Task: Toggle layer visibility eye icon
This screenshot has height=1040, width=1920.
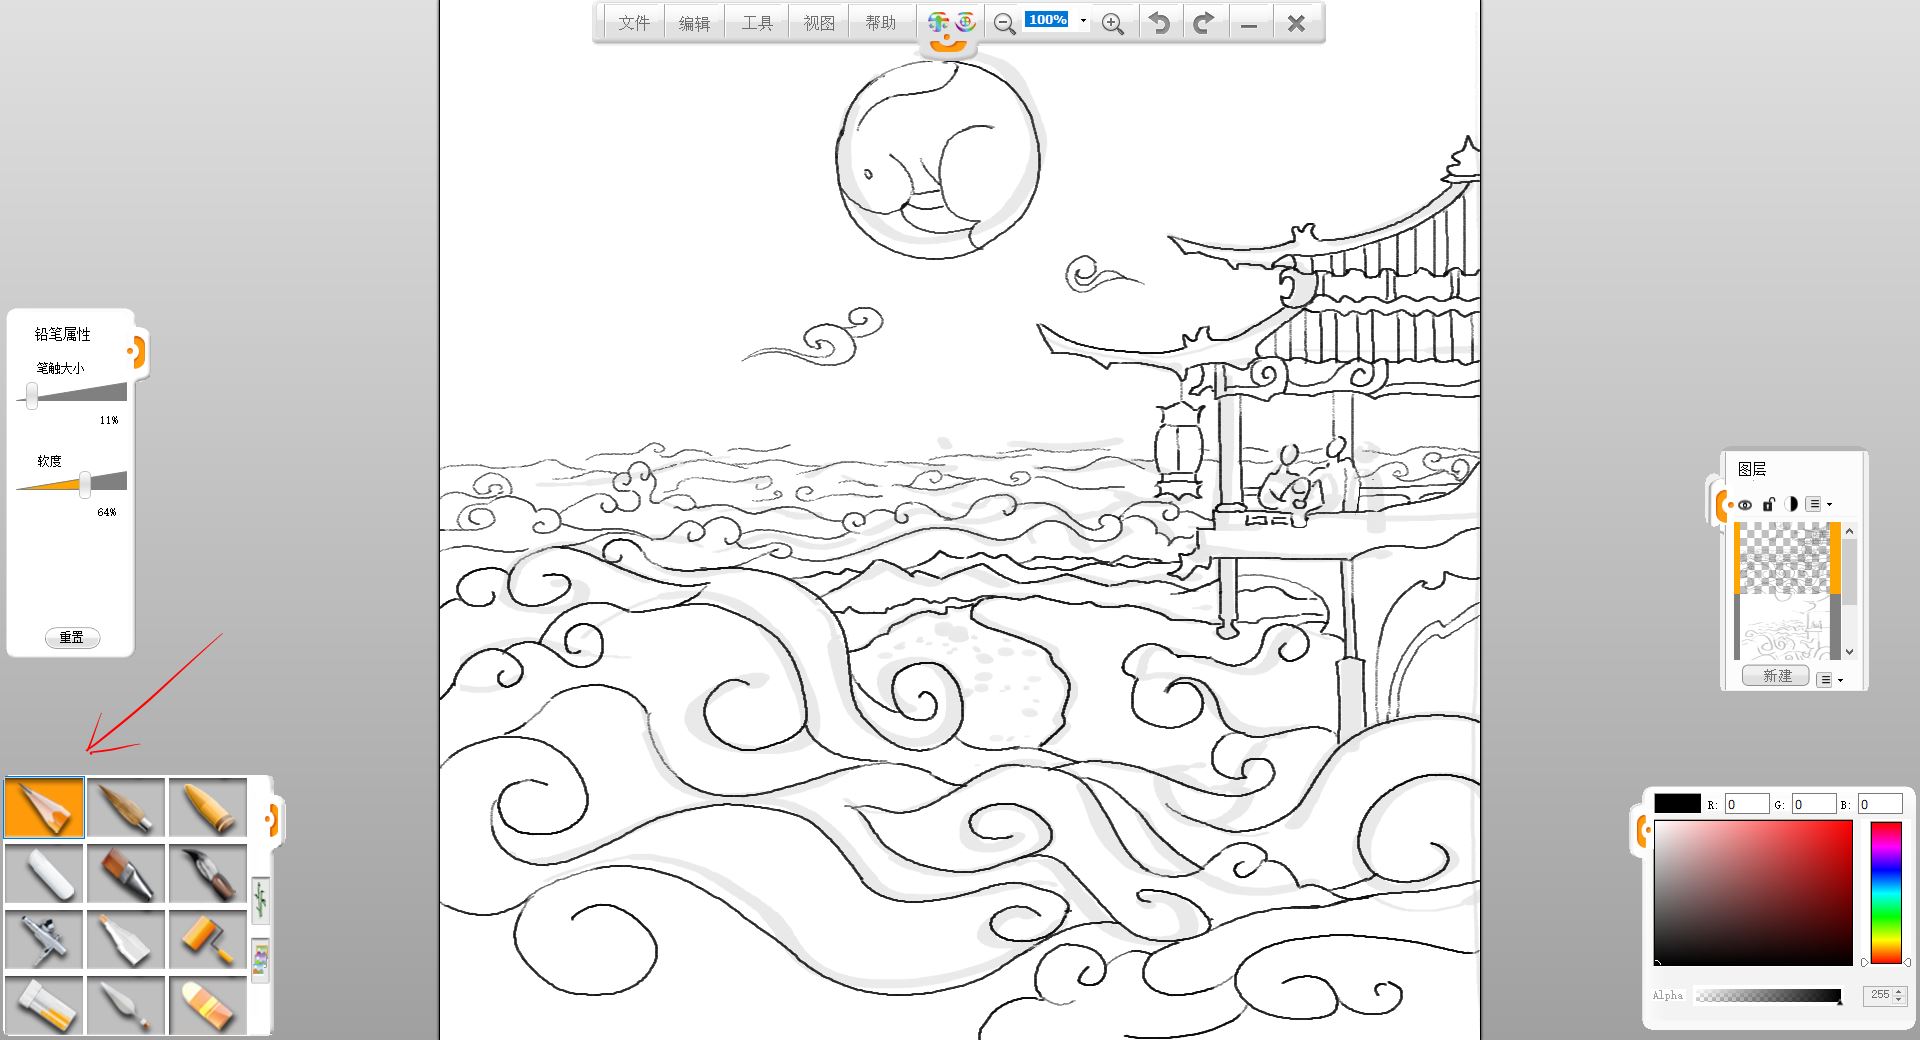Action: (1745, 504)
